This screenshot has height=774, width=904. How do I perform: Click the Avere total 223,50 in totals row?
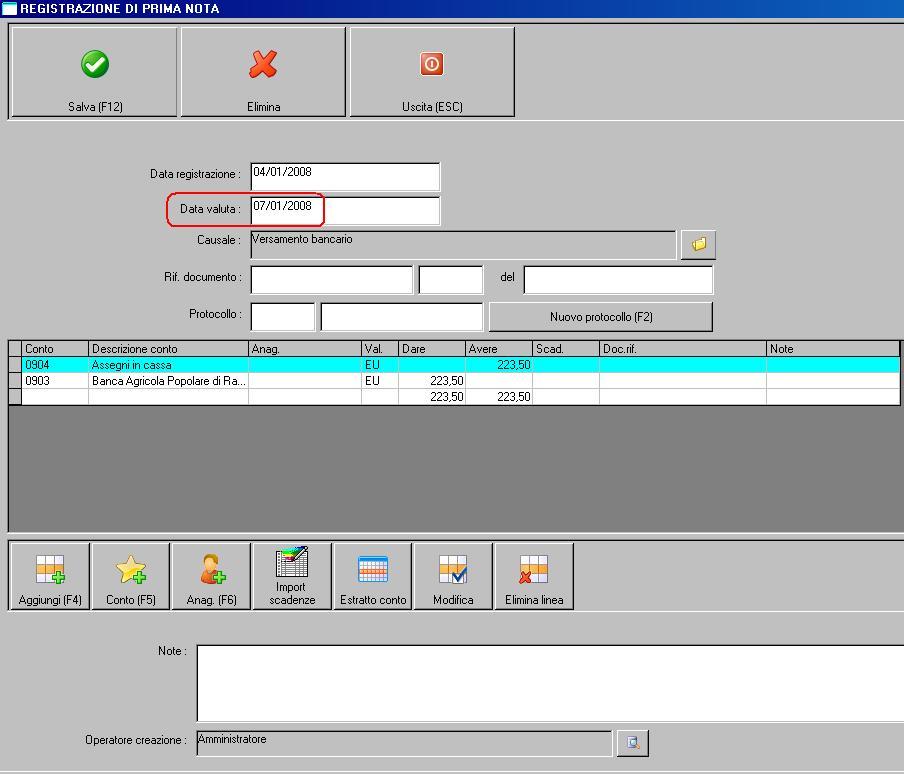pos(499,397)
